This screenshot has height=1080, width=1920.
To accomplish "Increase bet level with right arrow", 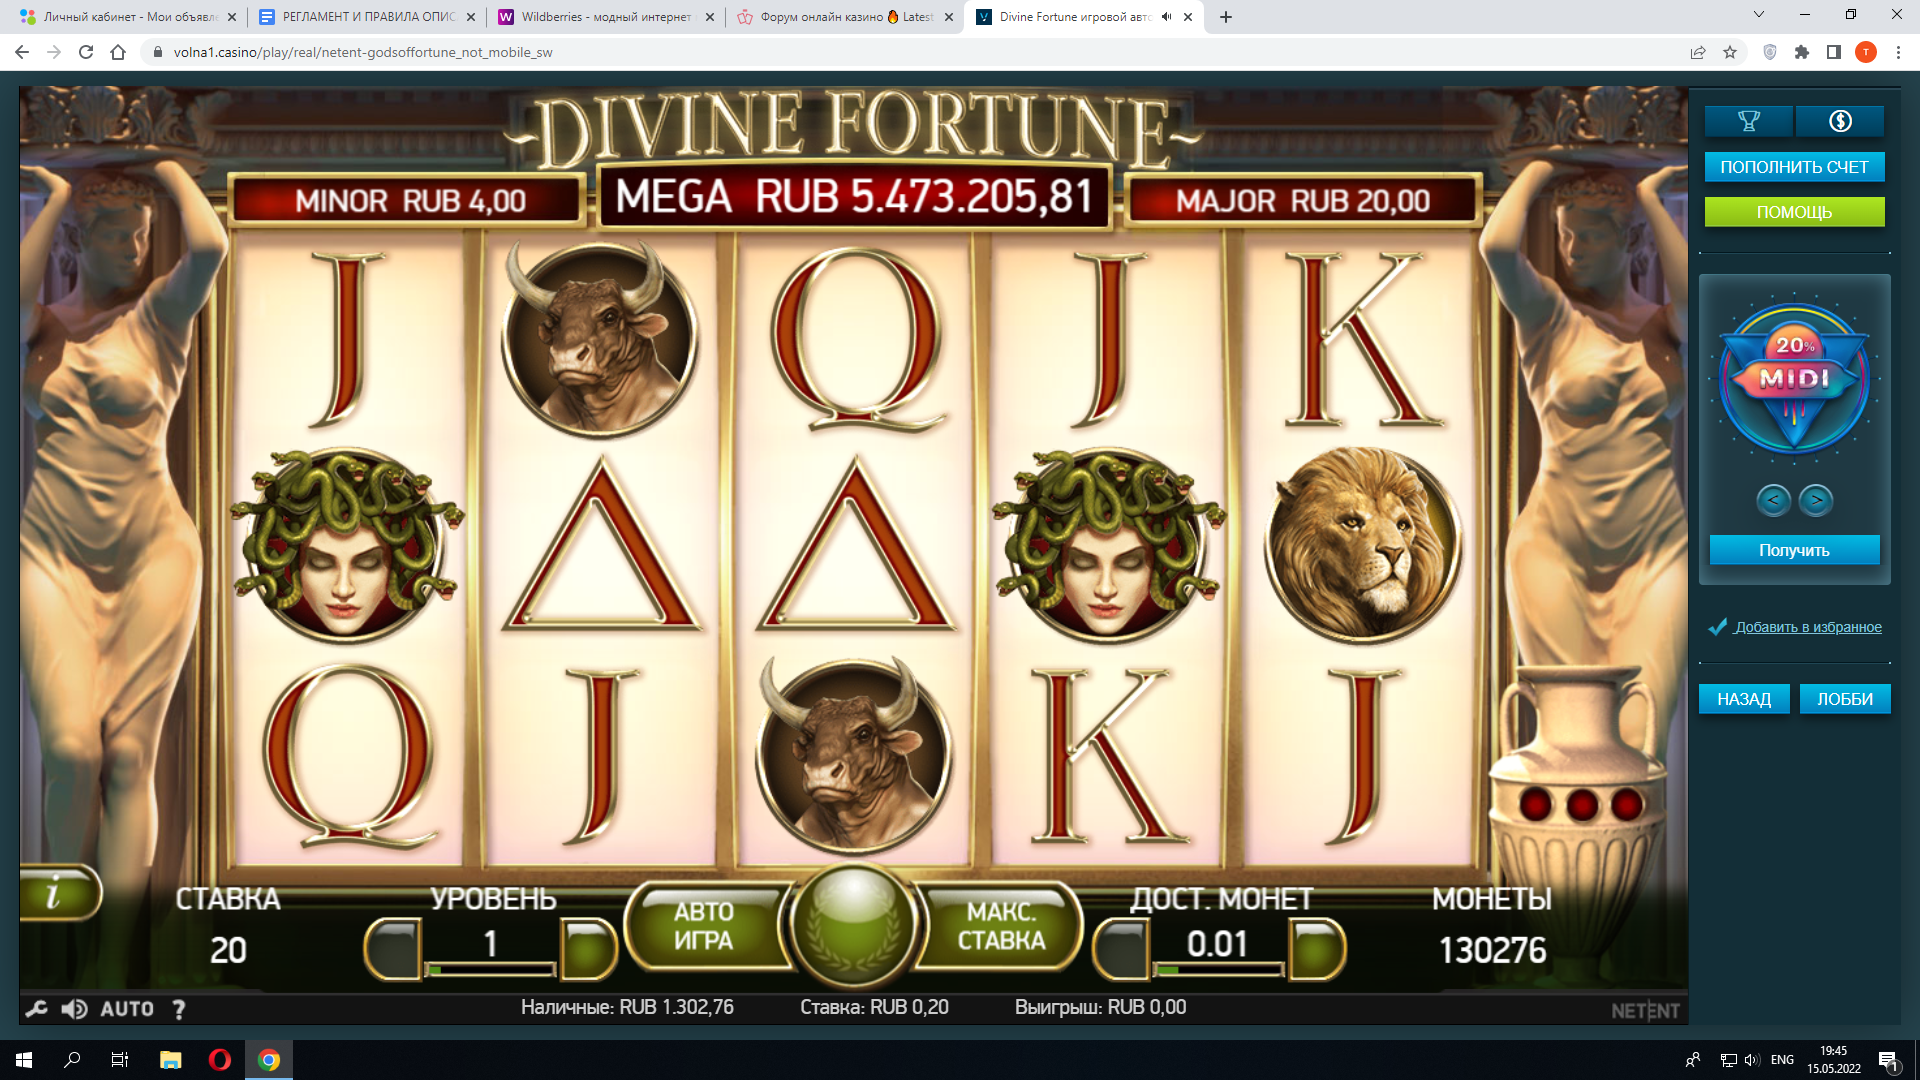I will pyautogui.click(x=589, y=948).
